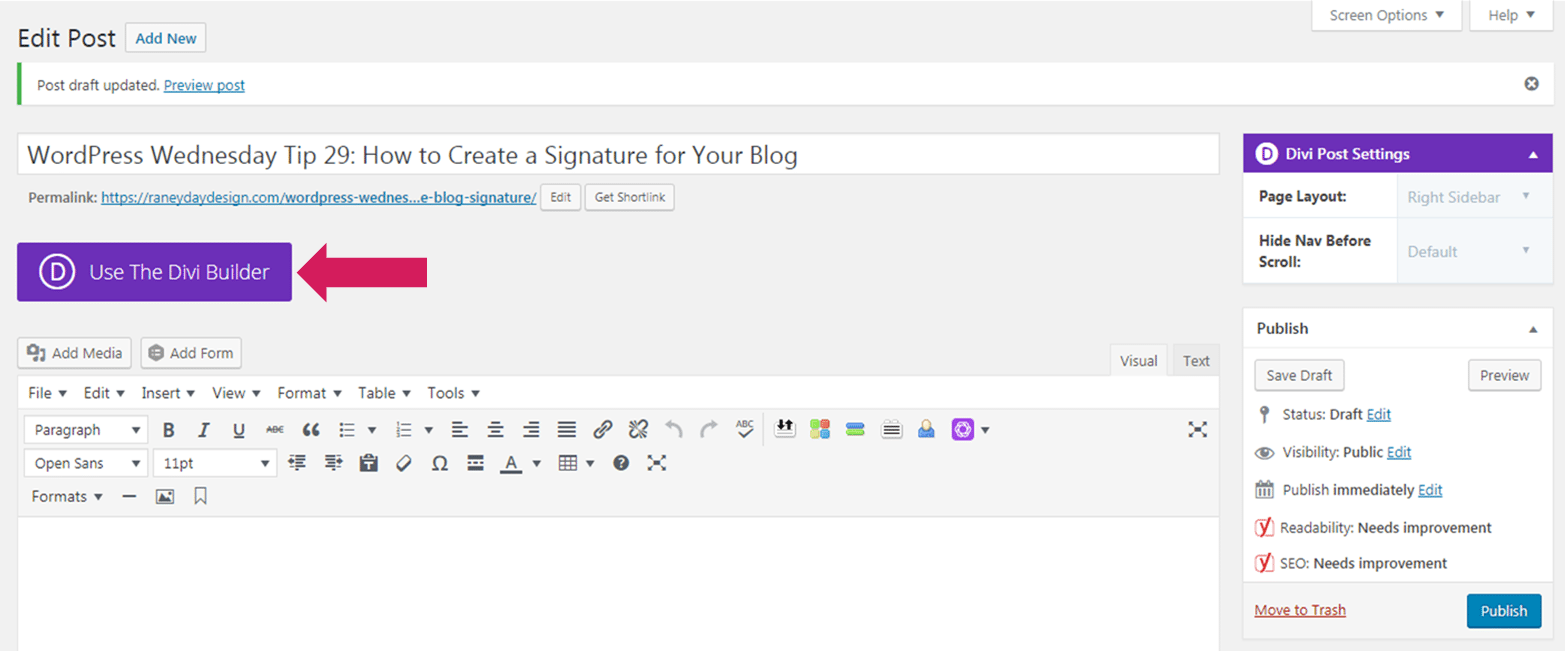Click the Add Media button
The image size is (1565, 651).
(75, 353)
